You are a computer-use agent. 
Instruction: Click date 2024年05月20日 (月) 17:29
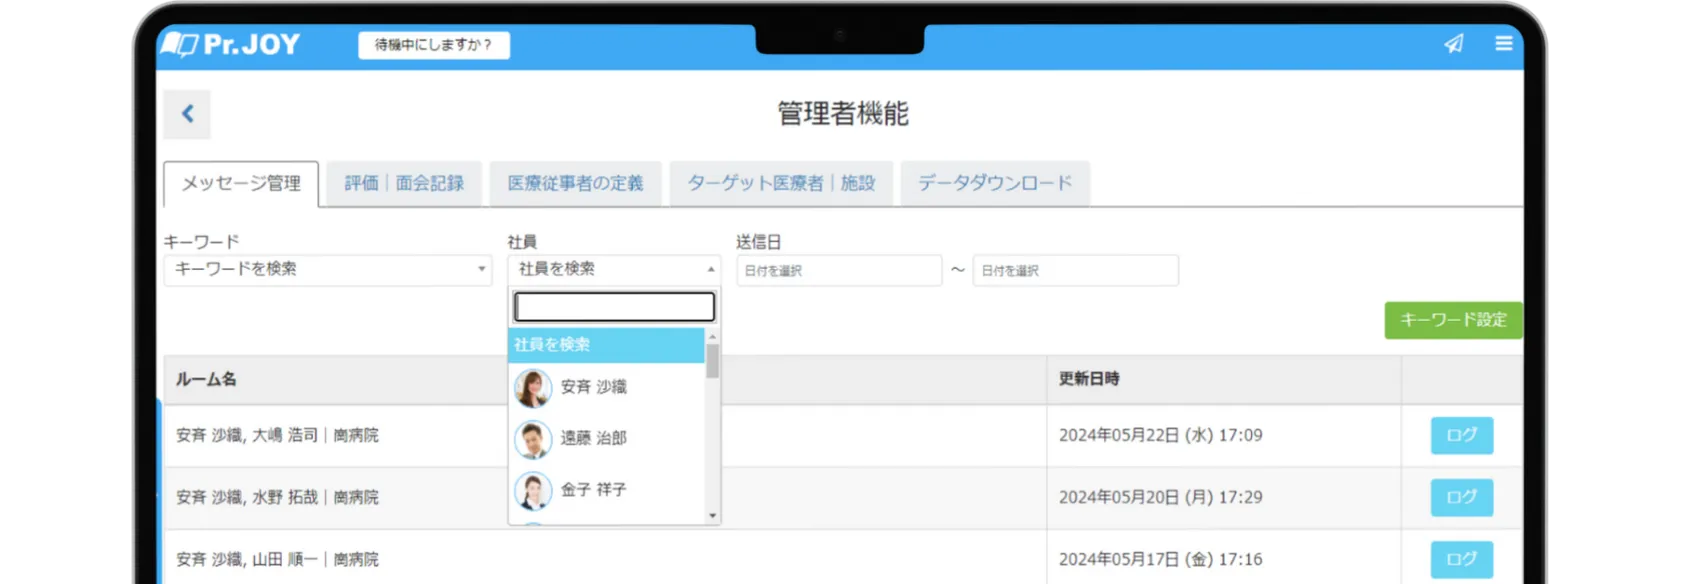tap(1160, 497)
